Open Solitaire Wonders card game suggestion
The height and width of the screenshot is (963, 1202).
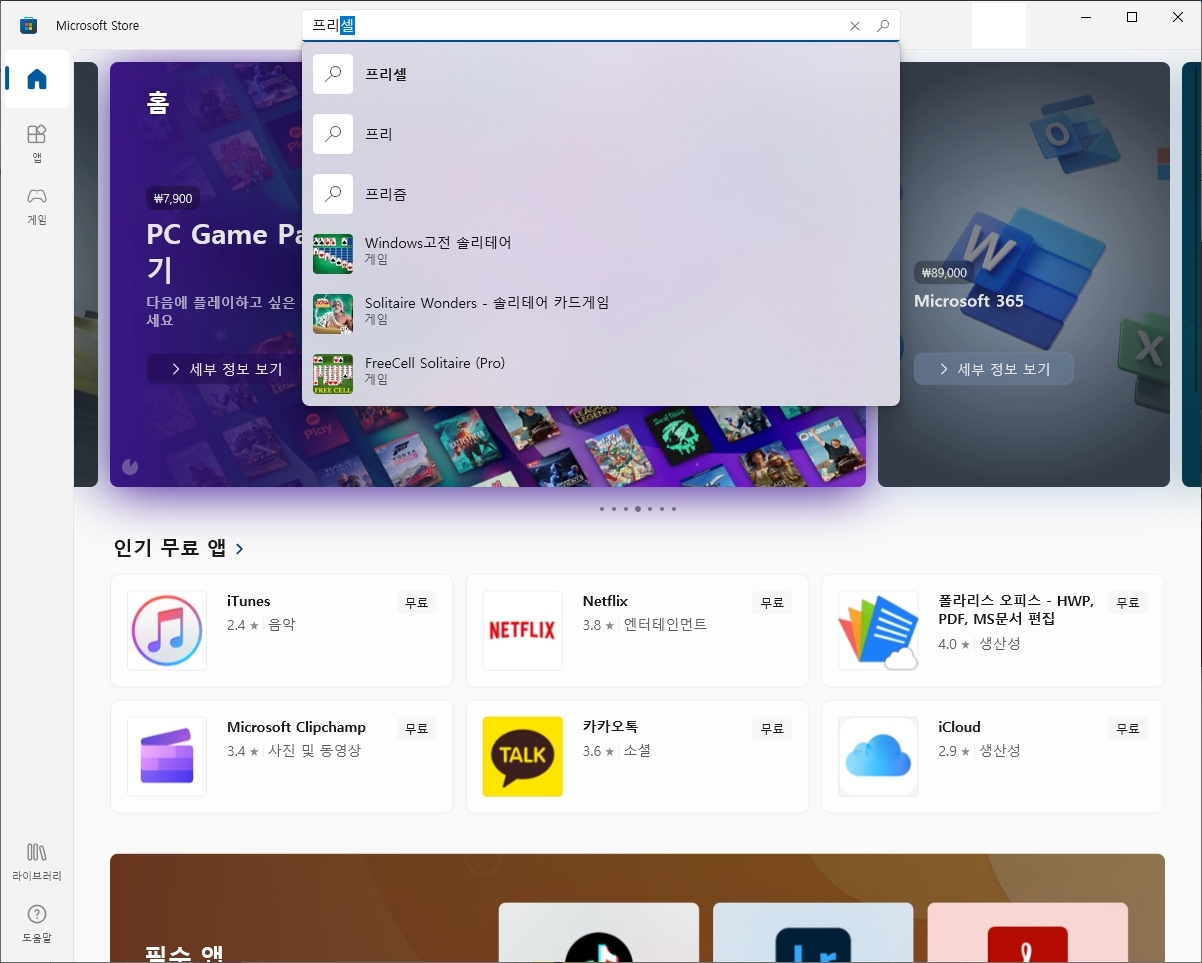click(x=601, y=314)
